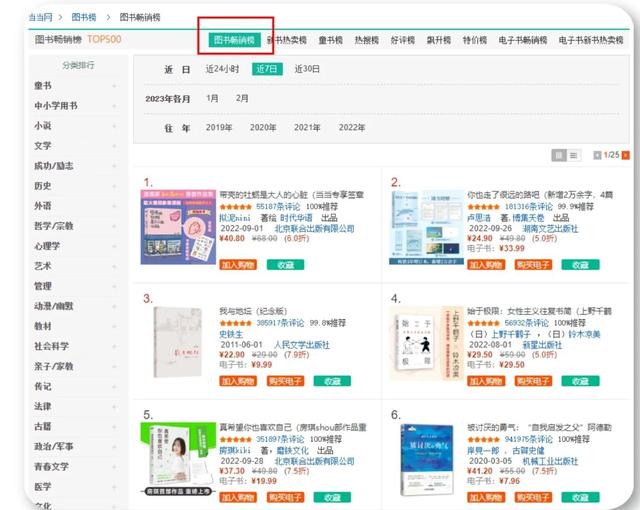
Task: Expand 历史 category in sidebar
Action: click(114, 186)
